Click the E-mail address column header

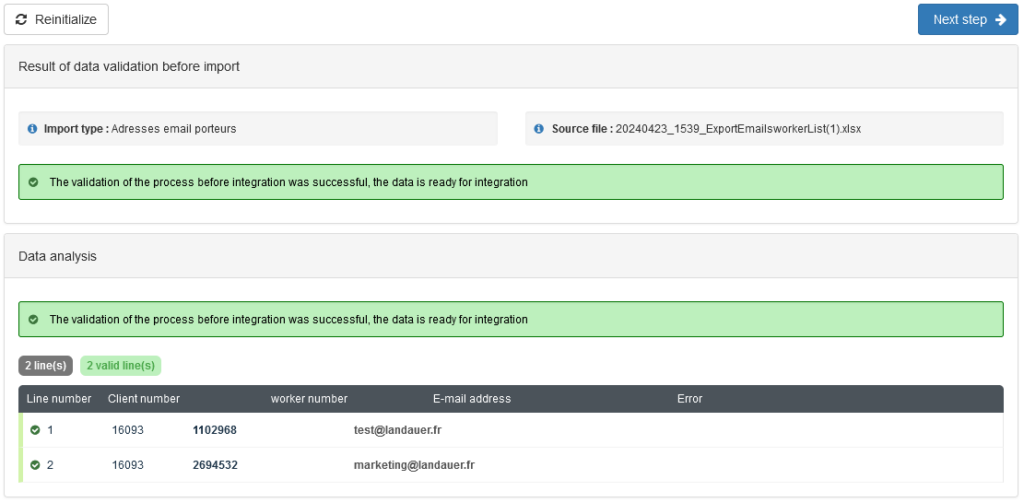tap(472, 398)
